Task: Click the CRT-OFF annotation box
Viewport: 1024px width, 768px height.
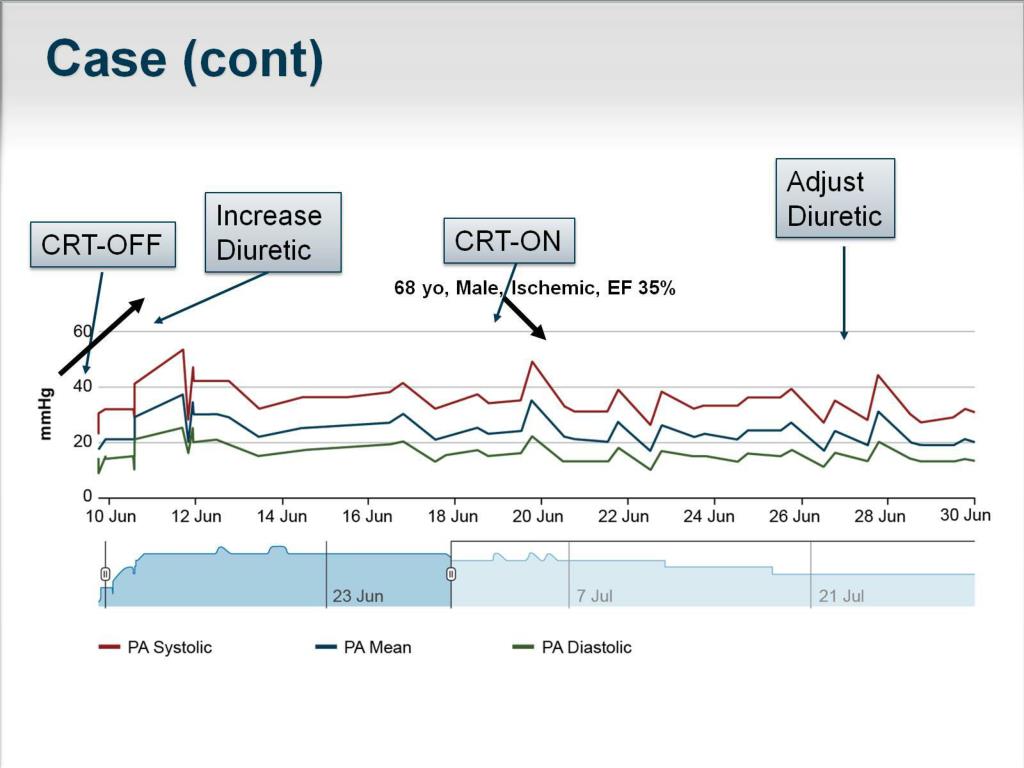Action: tap(103, 245)
